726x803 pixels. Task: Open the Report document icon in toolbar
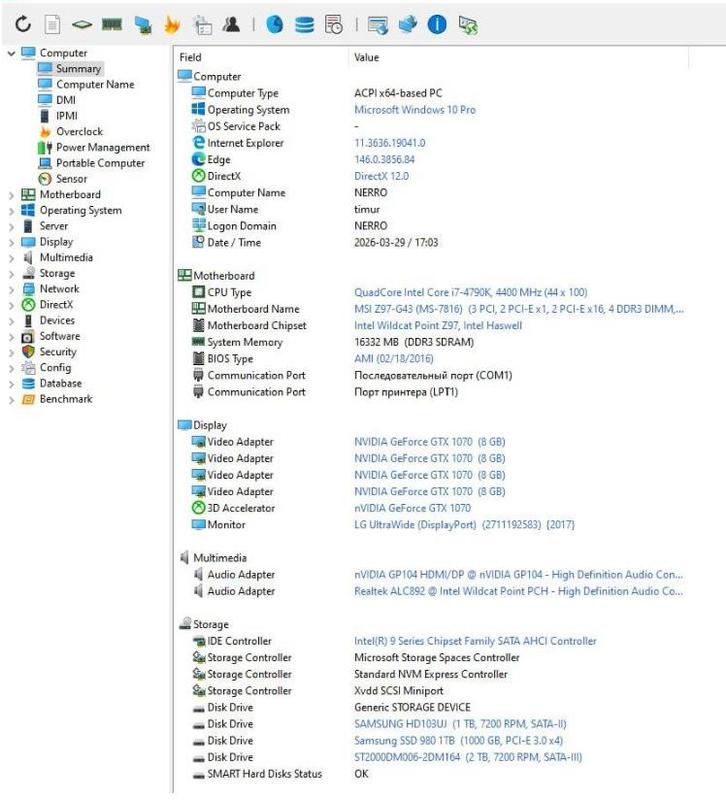click(52, 24)
